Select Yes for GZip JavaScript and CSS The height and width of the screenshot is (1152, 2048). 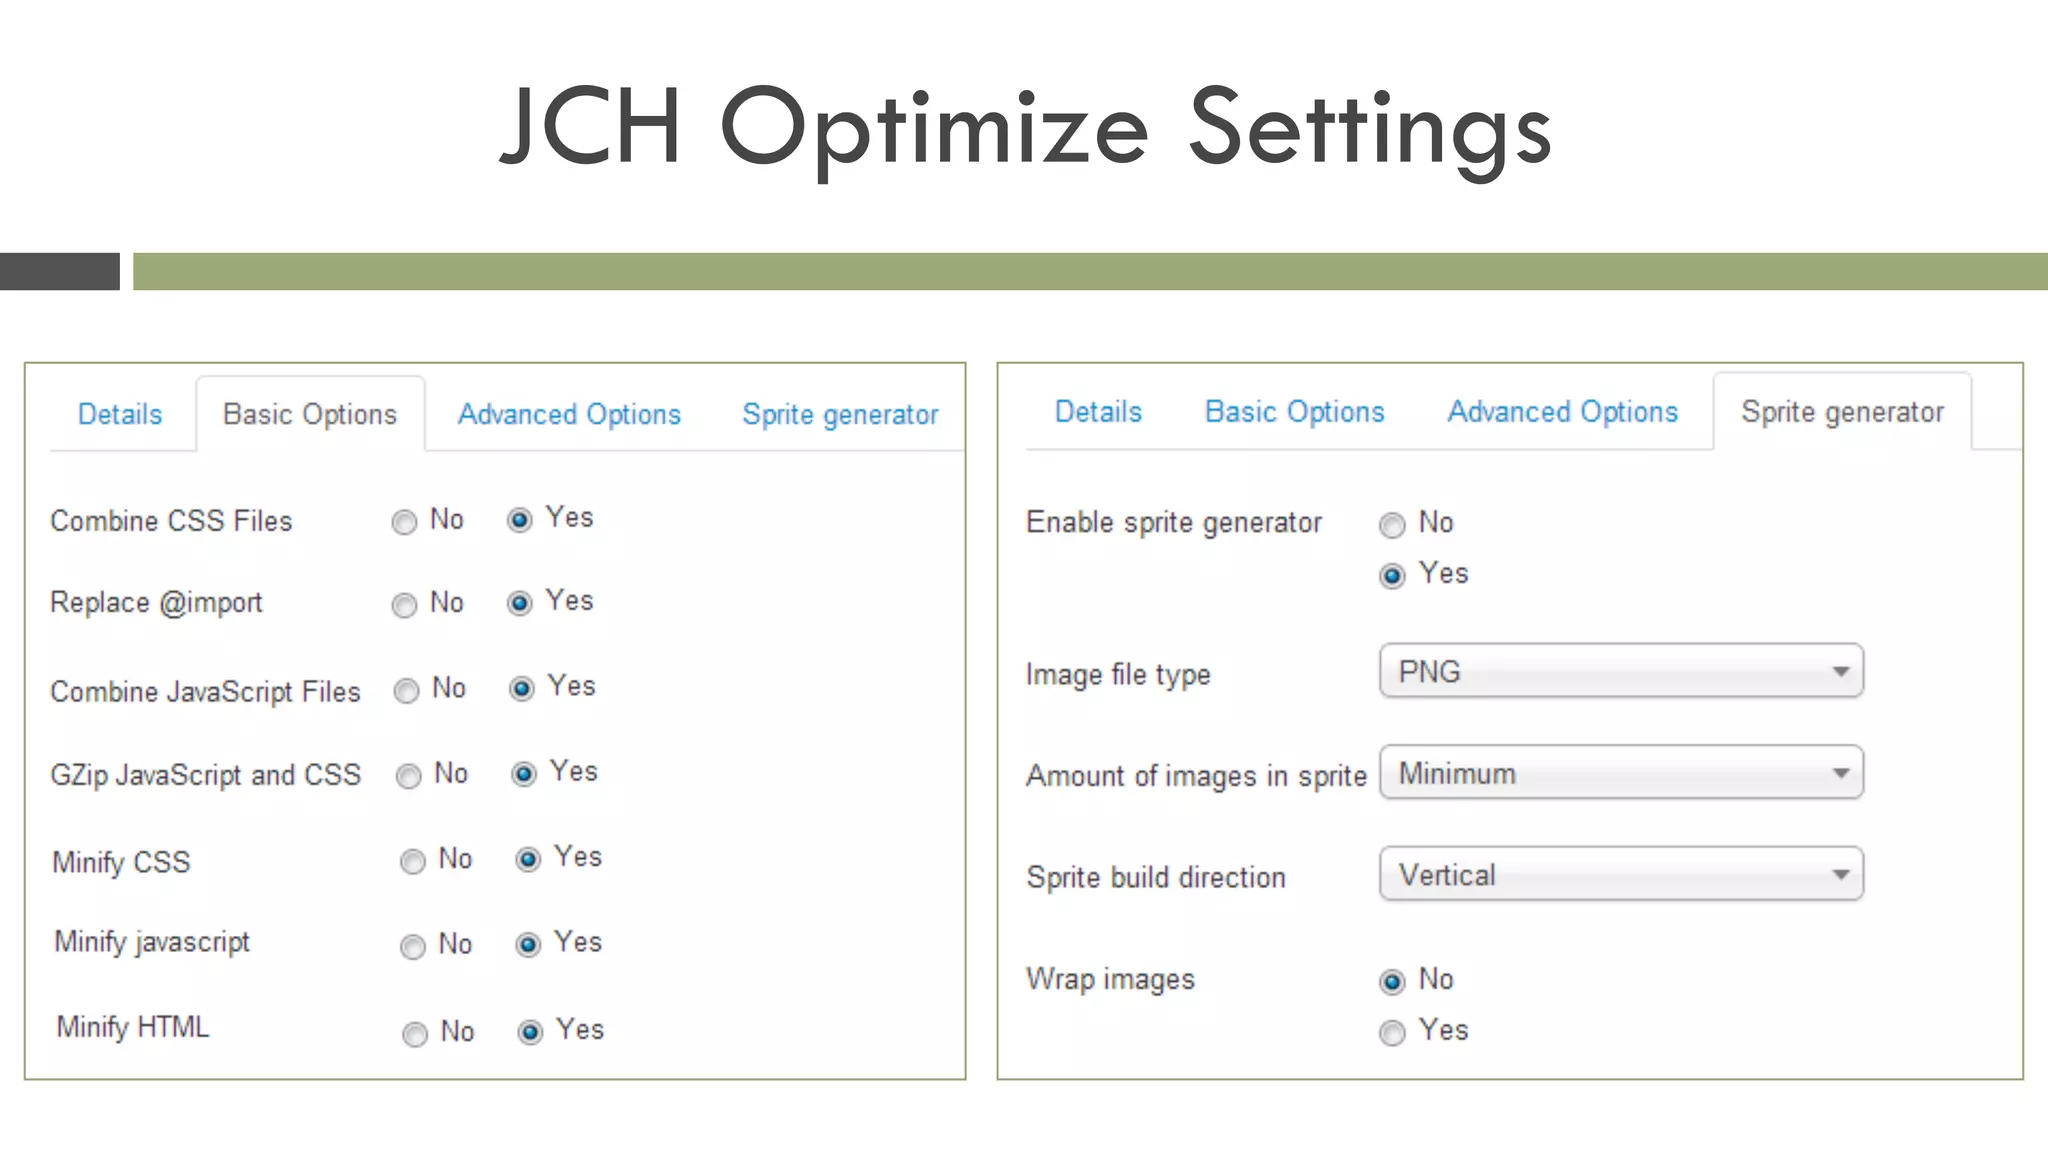tap(524, 774)
